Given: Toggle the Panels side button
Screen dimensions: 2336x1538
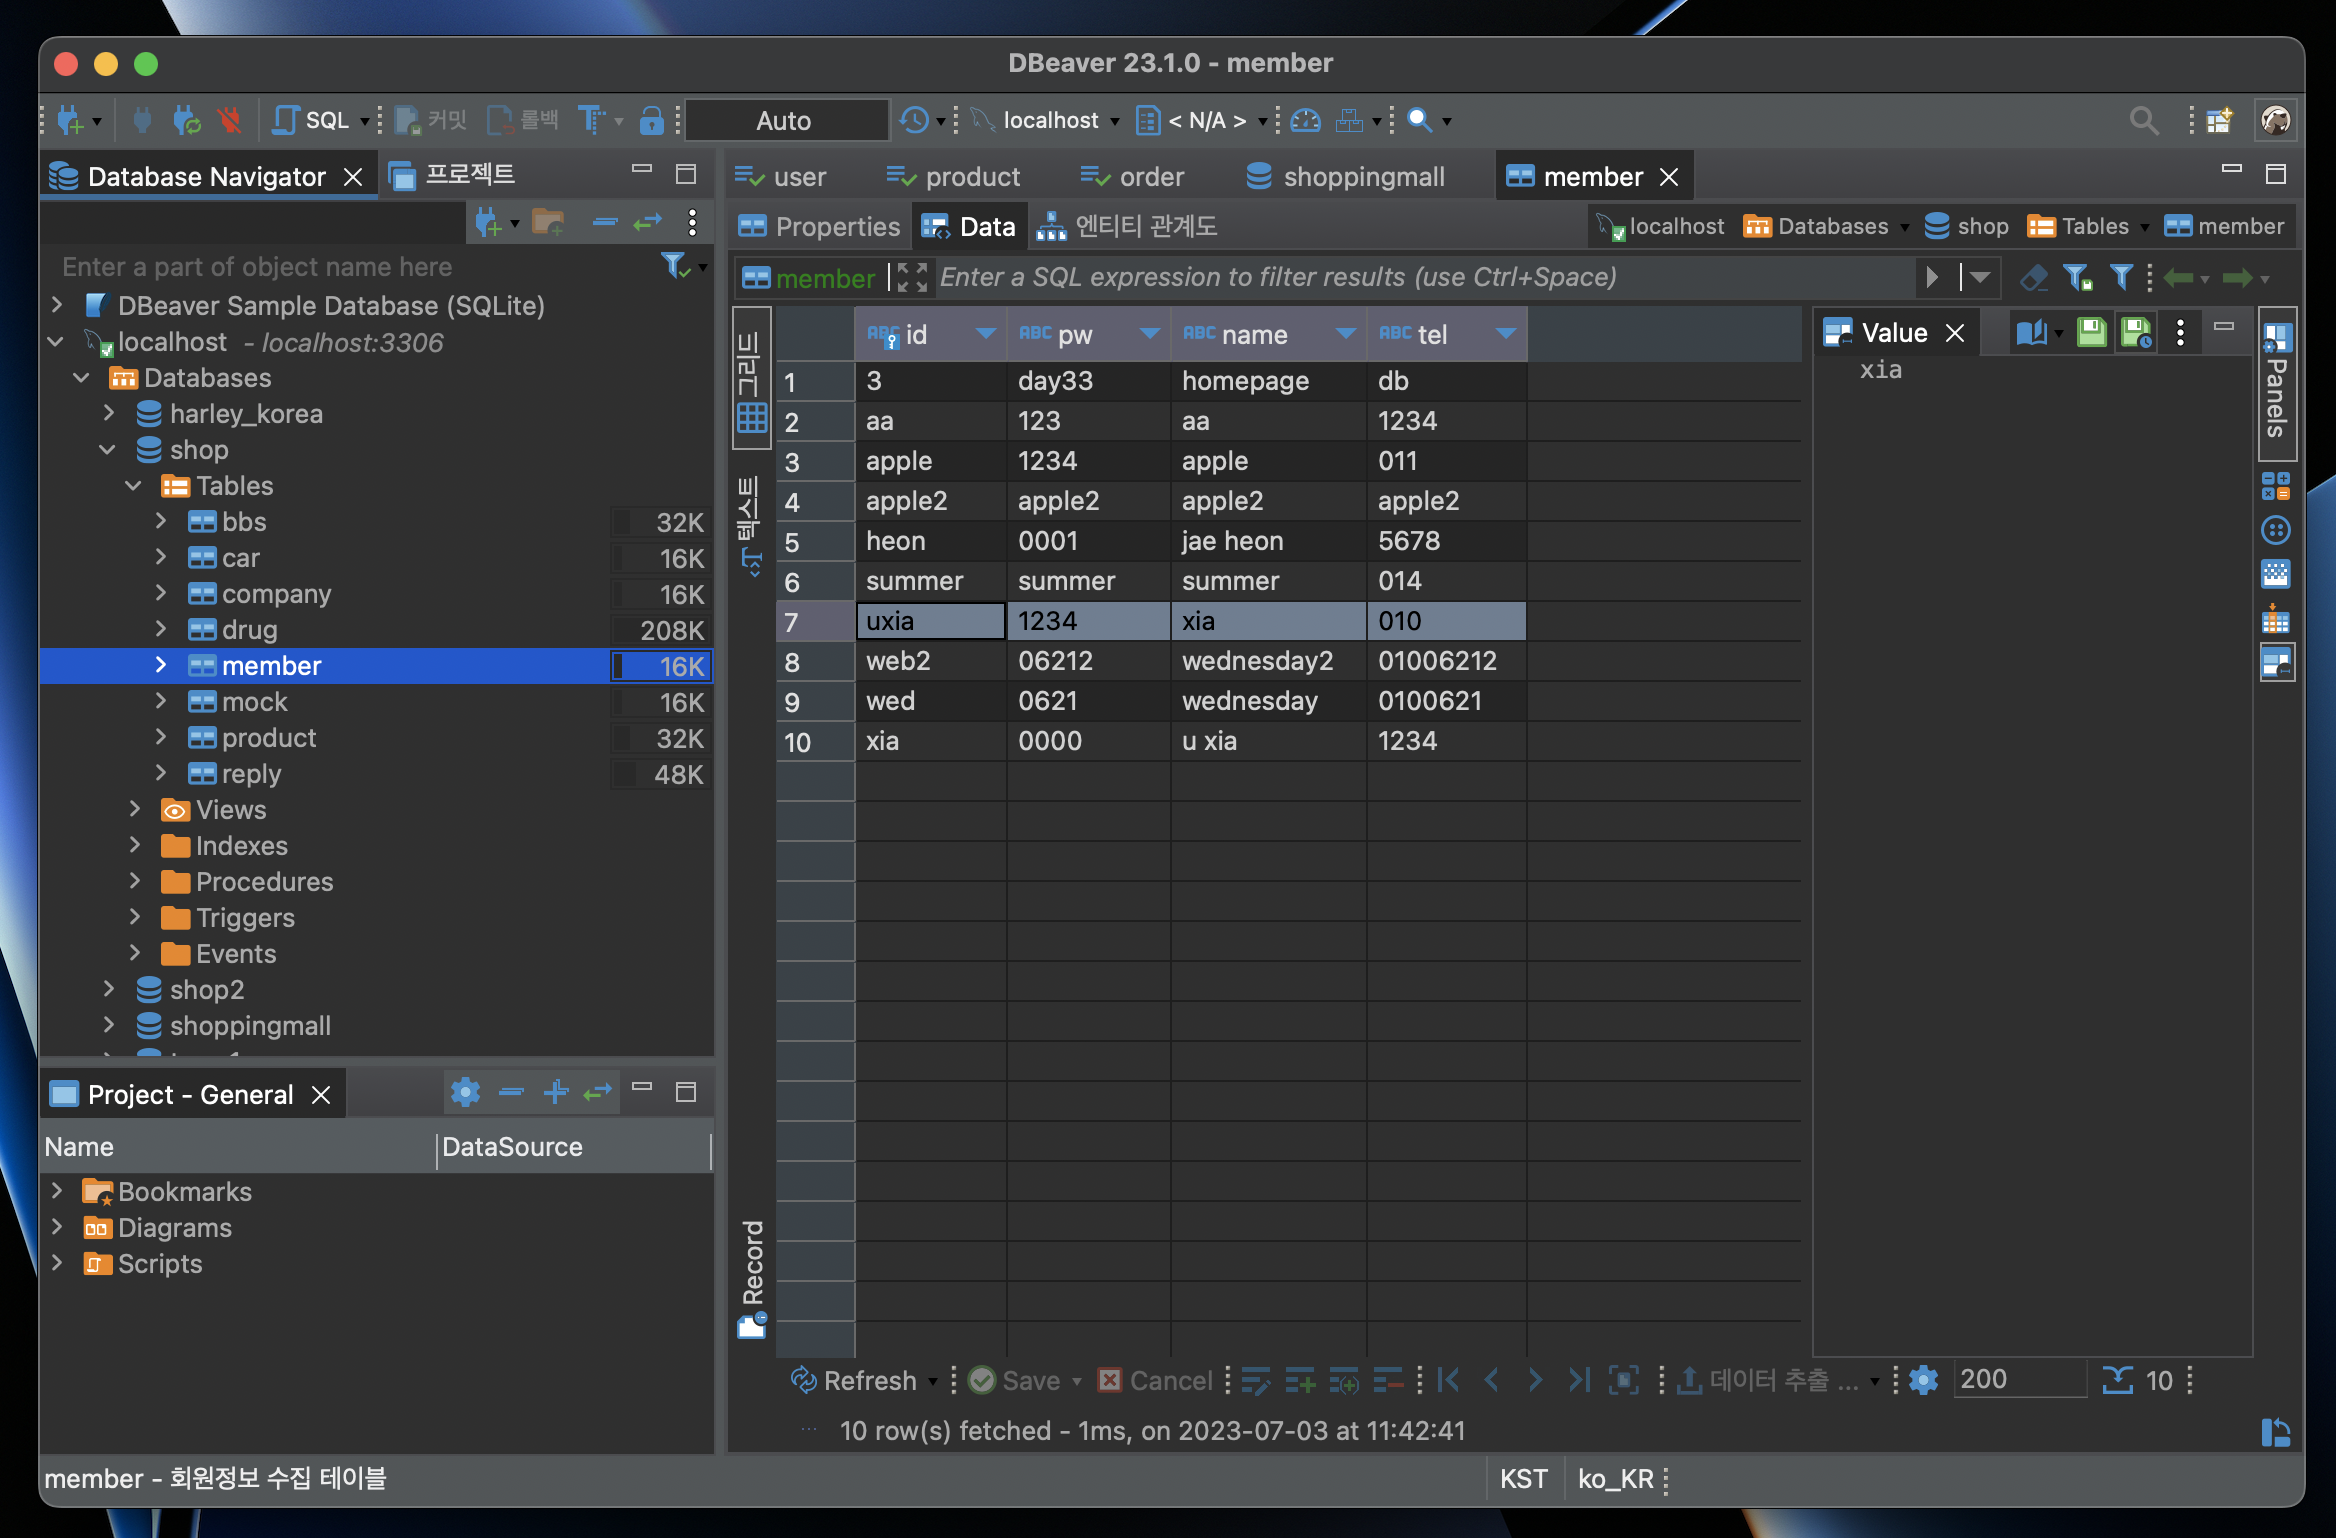Looking at the screenshot, I should 2277,385.
